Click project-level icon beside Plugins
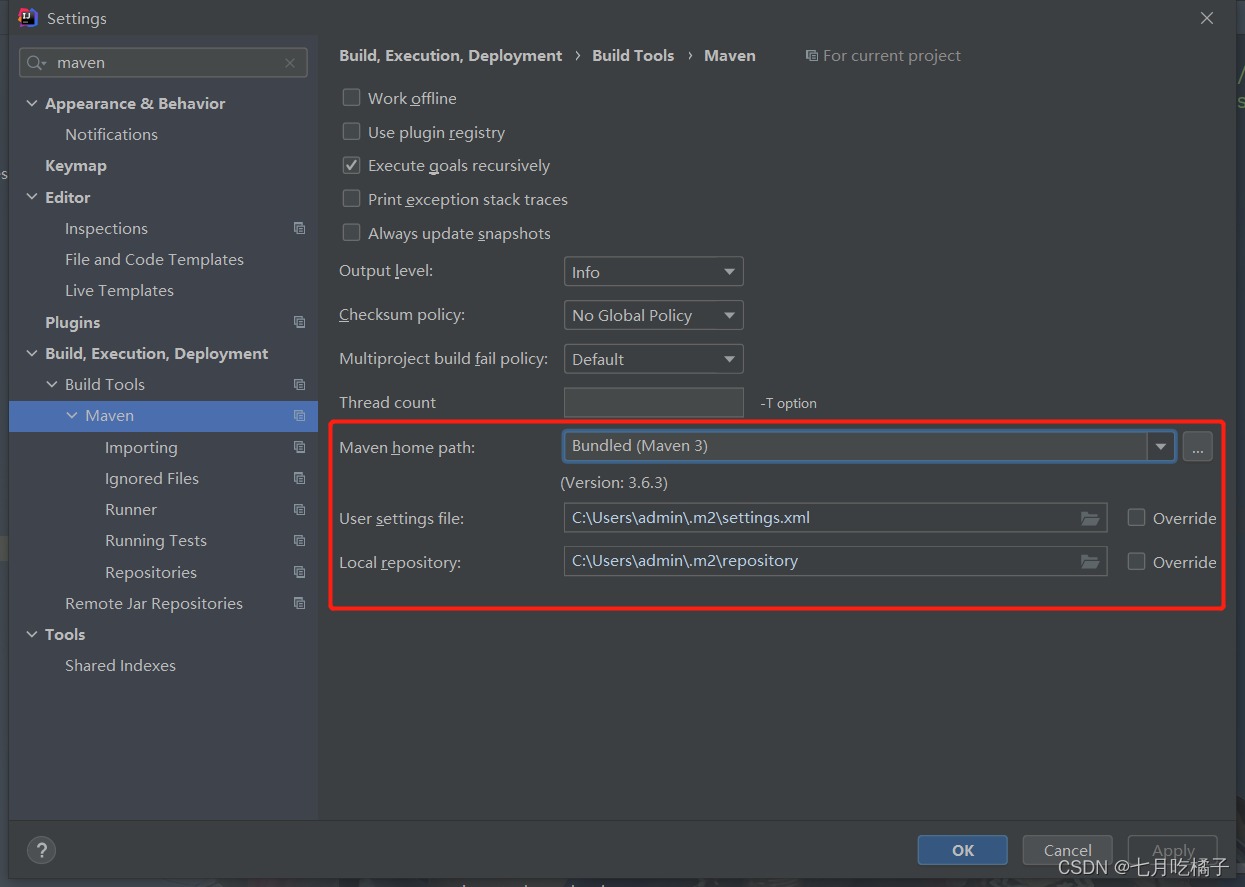Viewport: 1245px width, 887px height. [x=299, y=322]
